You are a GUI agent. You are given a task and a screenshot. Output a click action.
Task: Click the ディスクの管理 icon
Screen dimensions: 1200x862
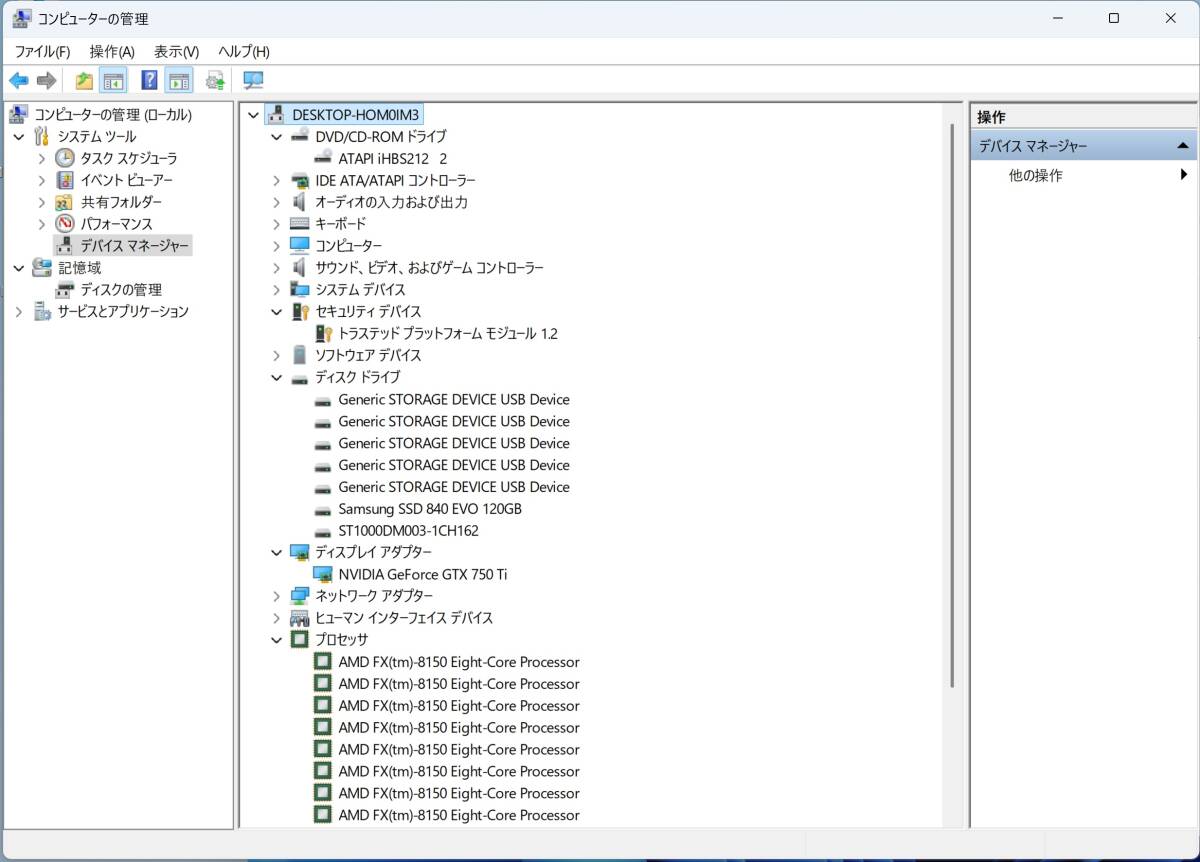[x=64, y=290]
